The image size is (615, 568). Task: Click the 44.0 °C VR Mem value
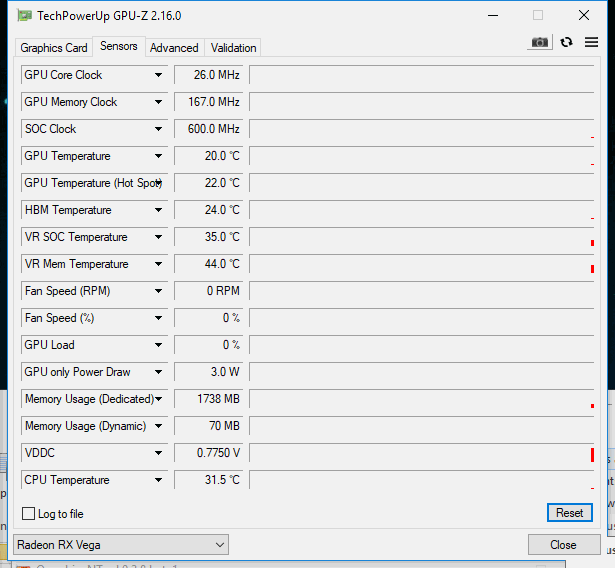coord(209,264)
